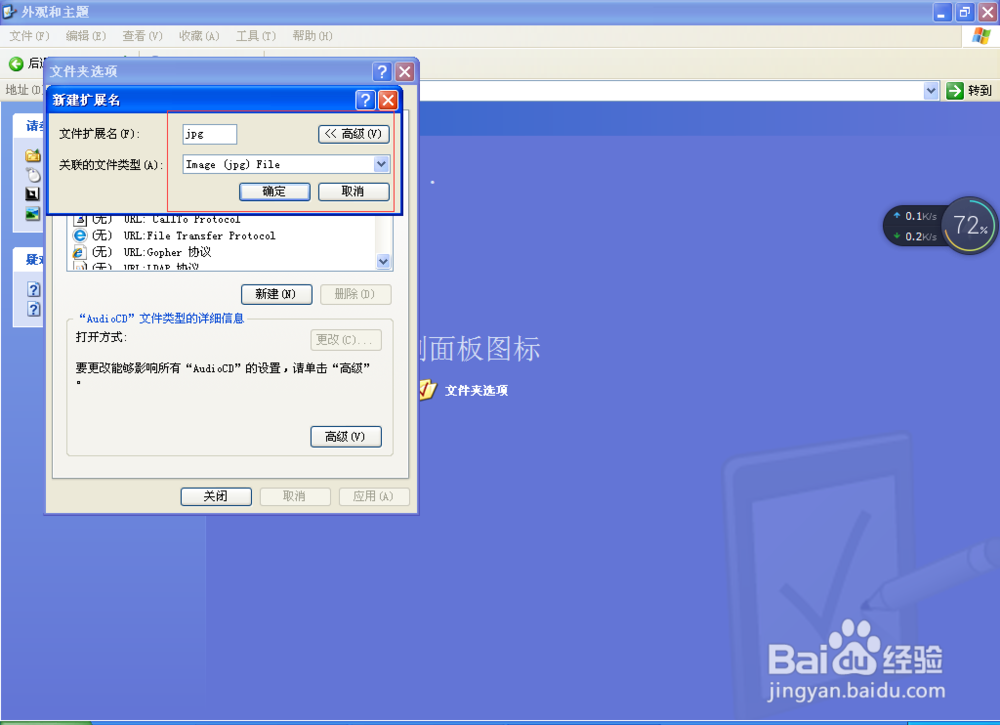Click the Windows flag logo
This screenshot has width=1000, height=725.
tap(981, 36)
